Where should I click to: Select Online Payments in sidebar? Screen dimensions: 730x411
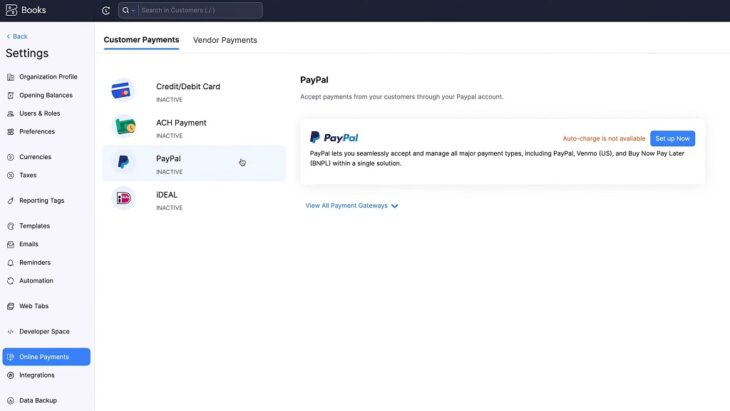(x=46, y=357)
